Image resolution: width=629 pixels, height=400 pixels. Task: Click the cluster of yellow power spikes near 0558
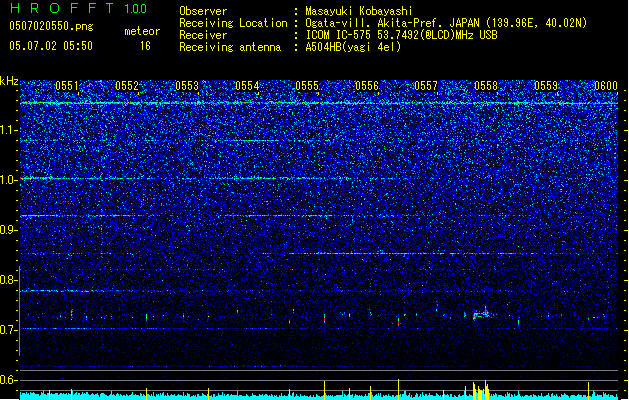click(481, 390)
